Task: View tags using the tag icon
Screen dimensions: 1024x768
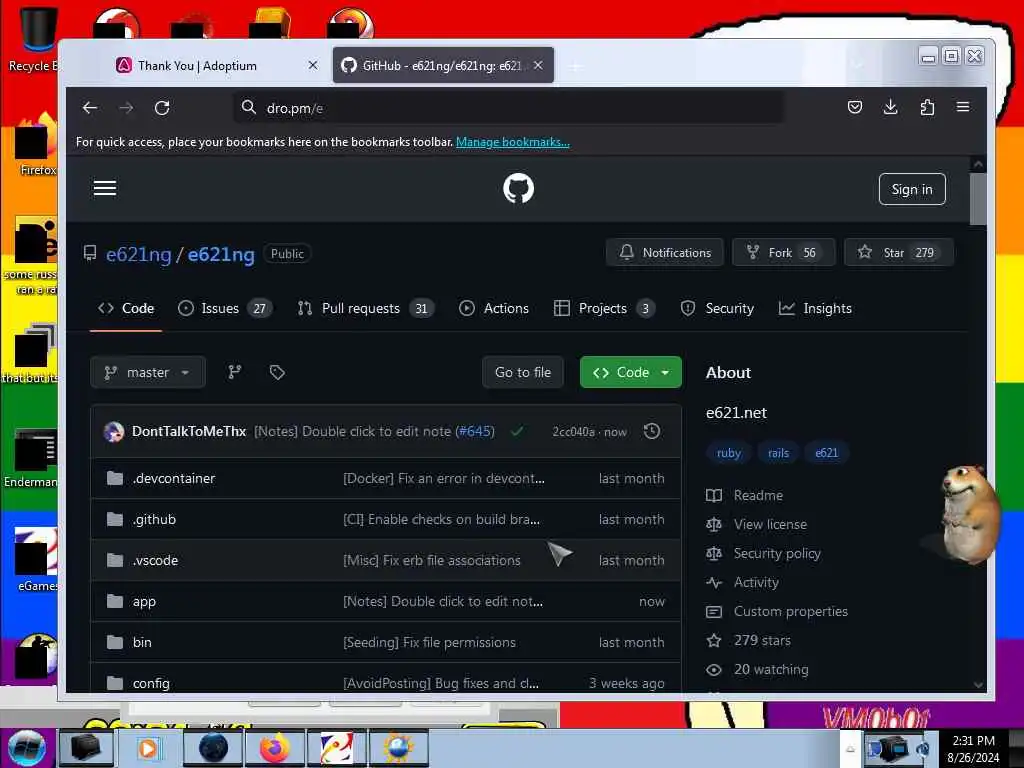Action: point(277,372)
